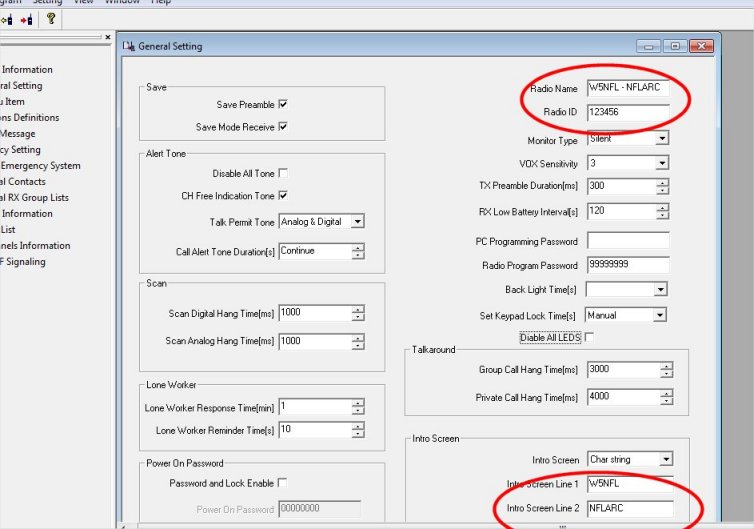
Task: Increase Scan Digital Hang Time spinner
Action: (x=358, y=309)
